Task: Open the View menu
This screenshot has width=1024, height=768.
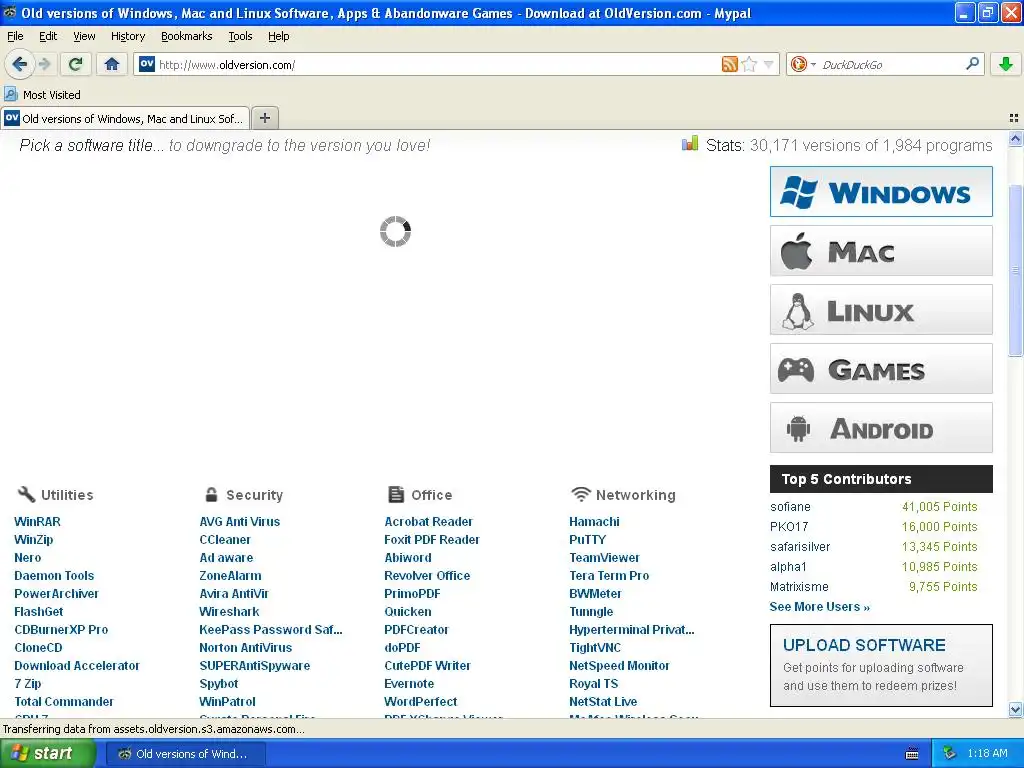Action: tap(84, 36)
